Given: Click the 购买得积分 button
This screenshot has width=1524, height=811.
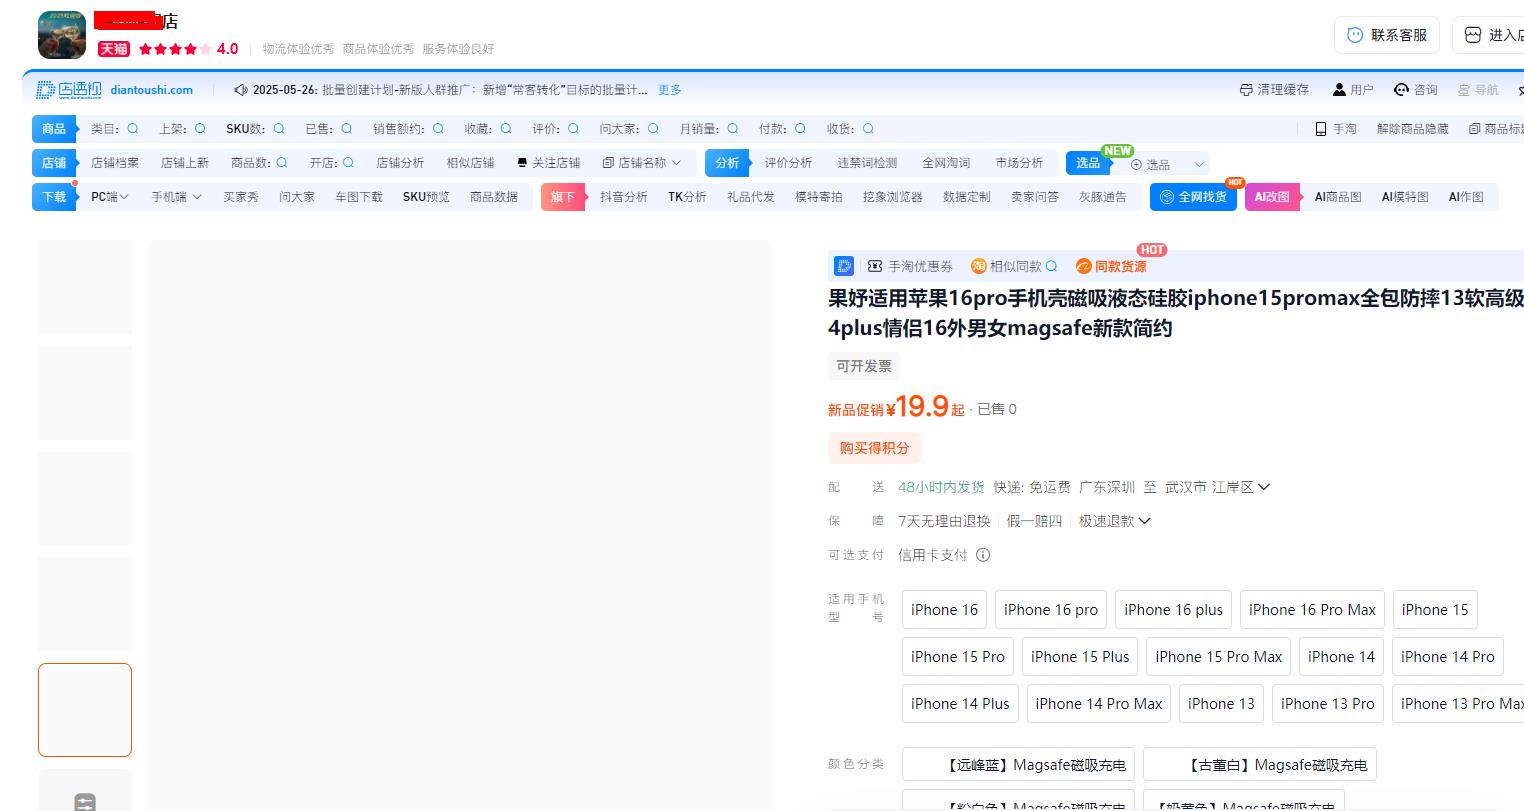Looking at the screenshot, I should pyautogui.click(x=875, y=448).
